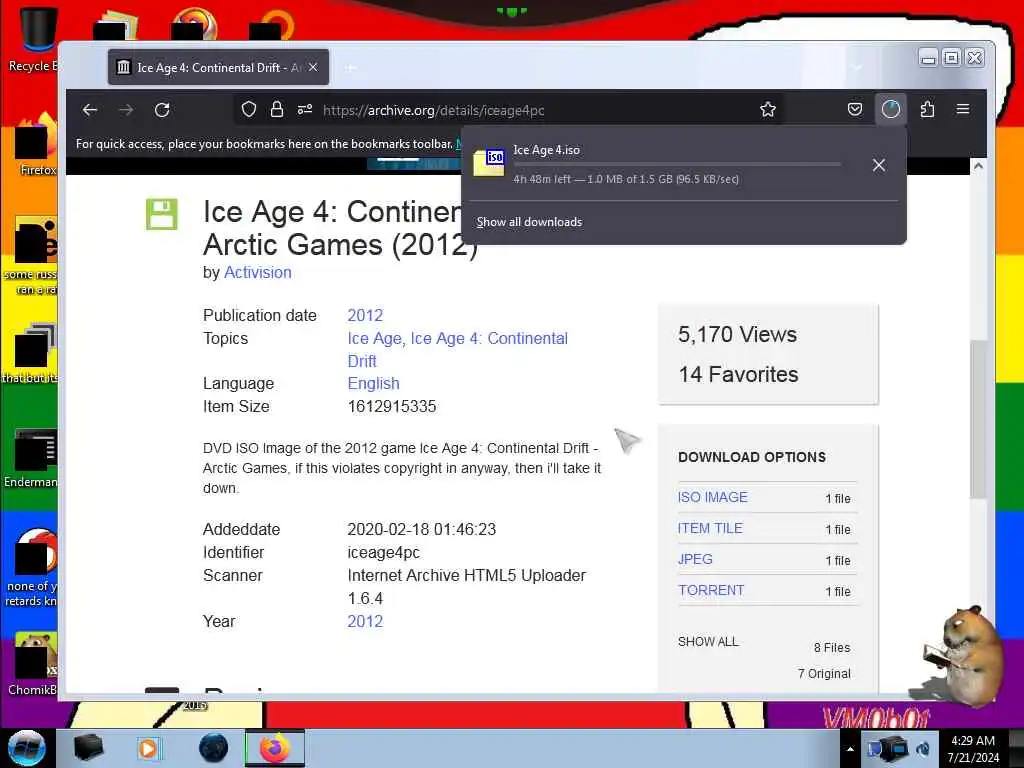Select the ChomikB desktop icon
The width and height of the screenshot is (1024, 768).
pyautogui.click(x=33, y=663)
